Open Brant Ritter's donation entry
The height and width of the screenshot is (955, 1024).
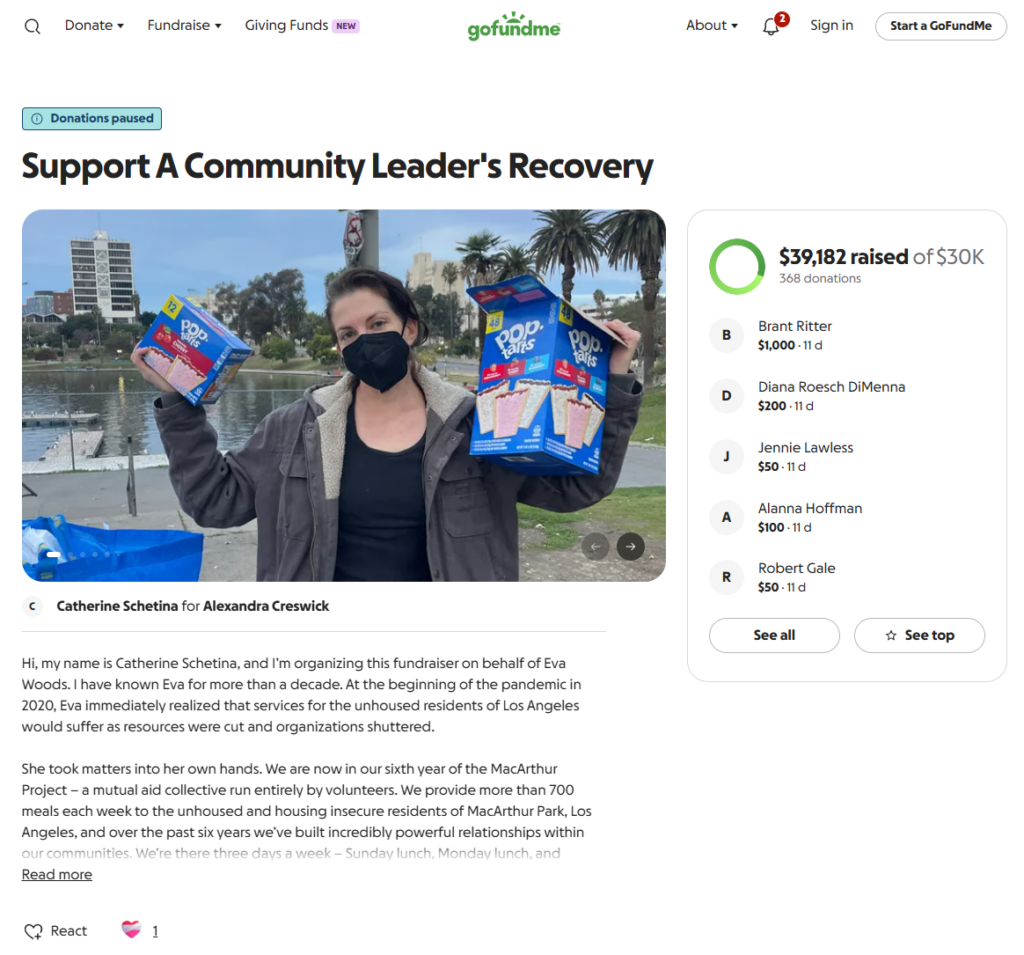click(x=846, y=335)
